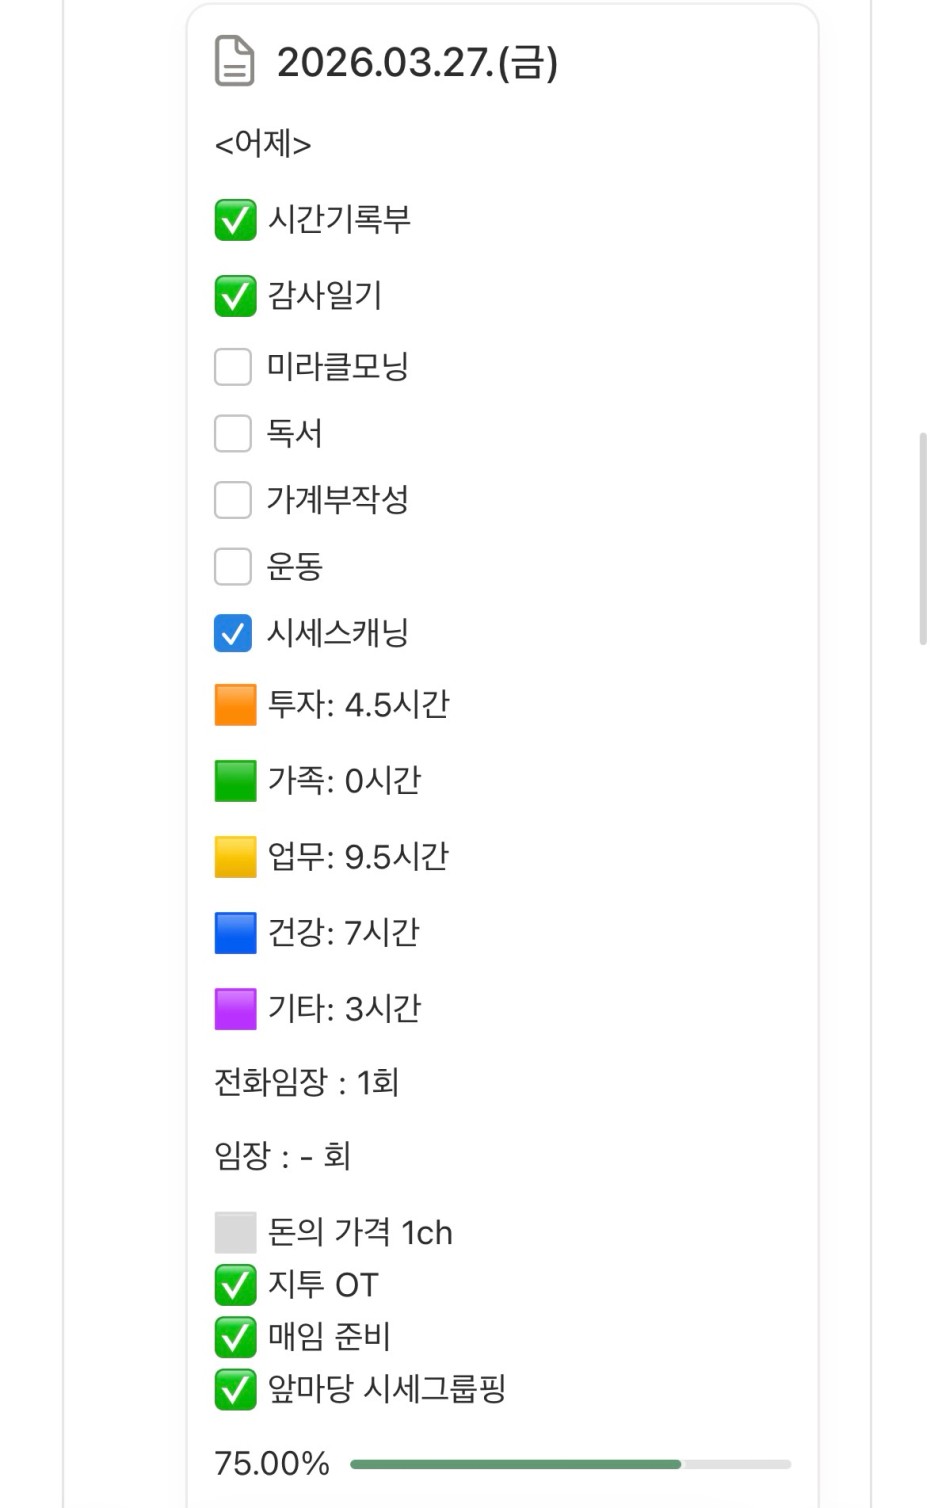Image resolution: width=934 pixels, height=1508 pixels.
Task: Uncheck the blue 시세스캐닝 checkbox
Action: tap(233, 633)
